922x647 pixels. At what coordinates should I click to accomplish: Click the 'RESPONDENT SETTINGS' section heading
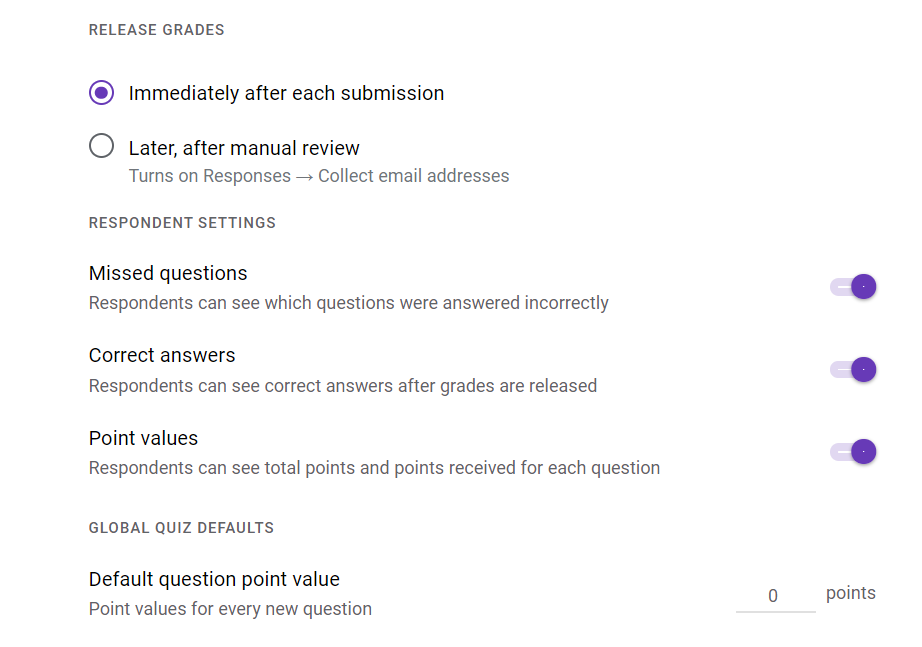[182, 223]
